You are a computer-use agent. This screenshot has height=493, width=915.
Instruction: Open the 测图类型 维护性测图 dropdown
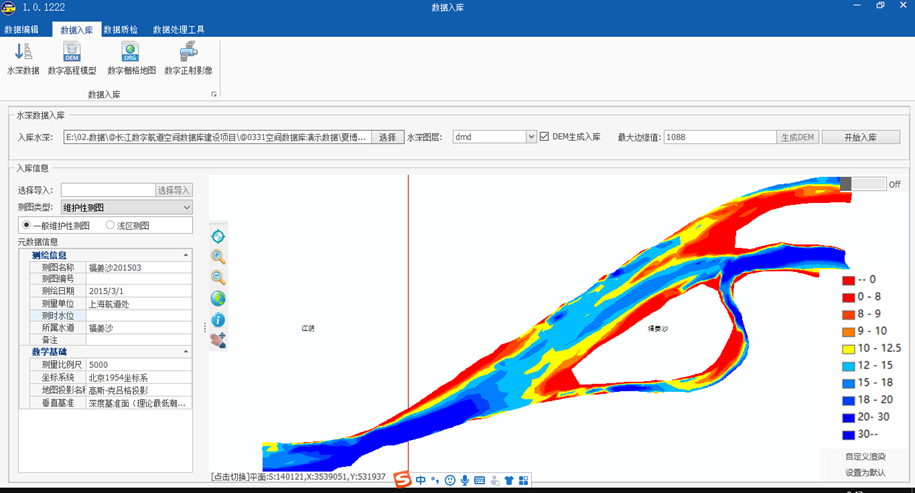coord(186,207)
